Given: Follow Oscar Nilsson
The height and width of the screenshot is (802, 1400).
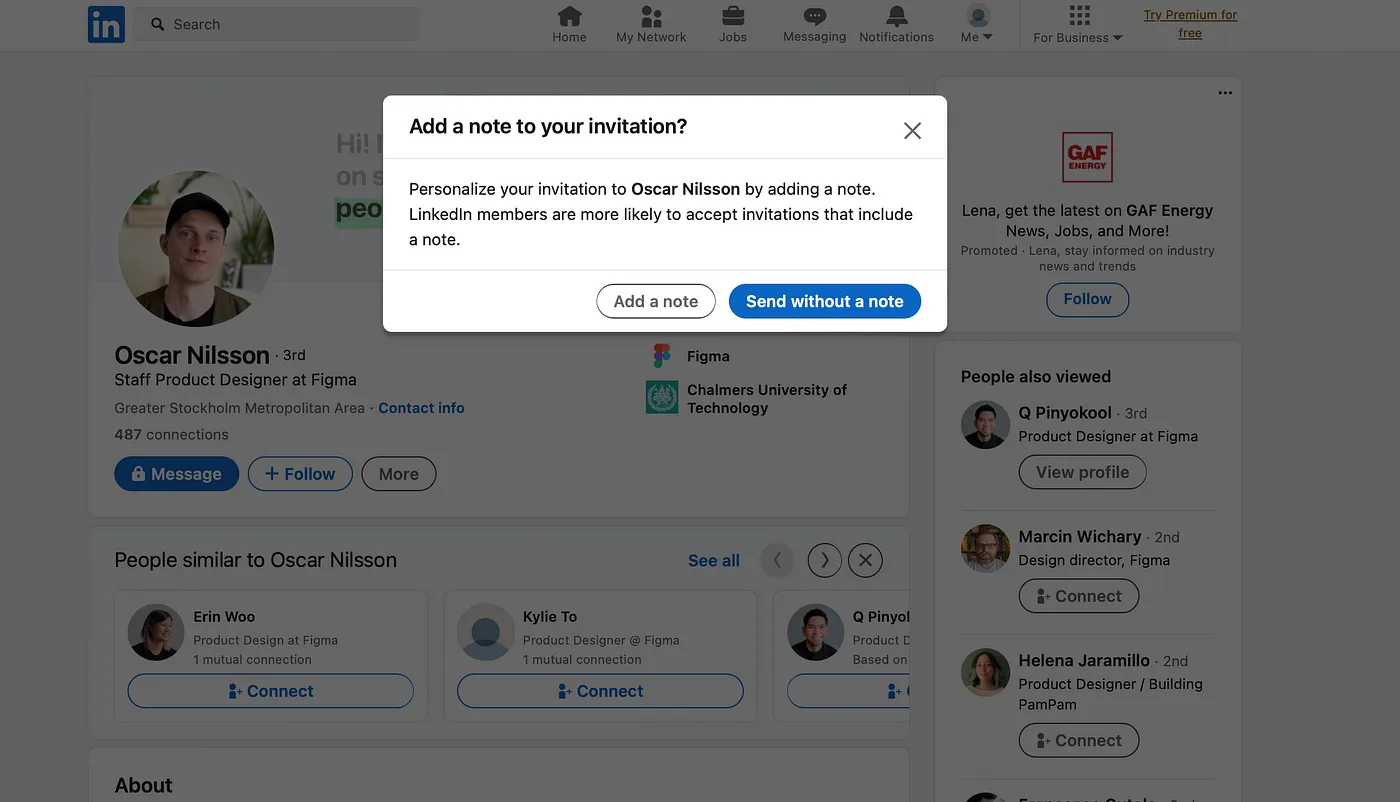Looking at the screenshot, I should click(x=300, y=474).
